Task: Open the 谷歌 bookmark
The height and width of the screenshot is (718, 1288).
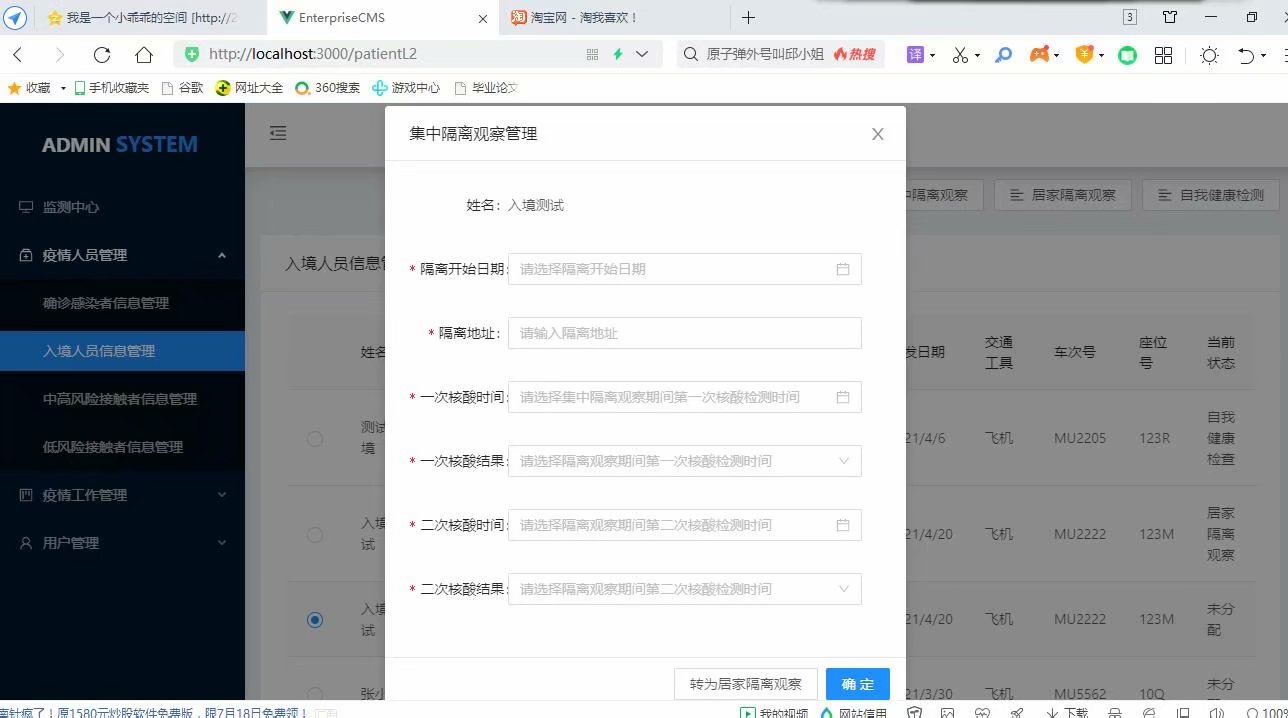Action: [182, 88]
